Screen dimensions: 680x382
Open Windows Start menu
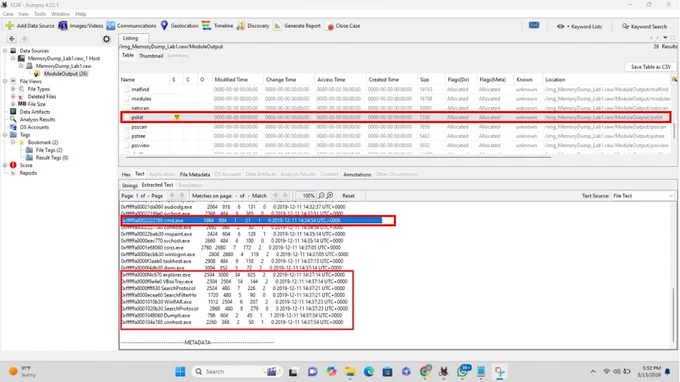[180, 372]
